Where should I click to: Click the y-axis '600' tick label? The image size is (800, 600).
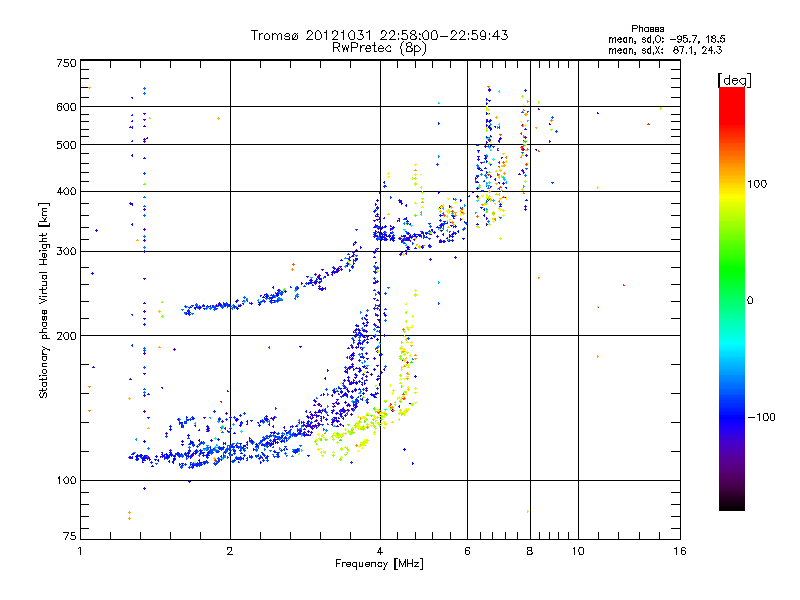point(66,107)
